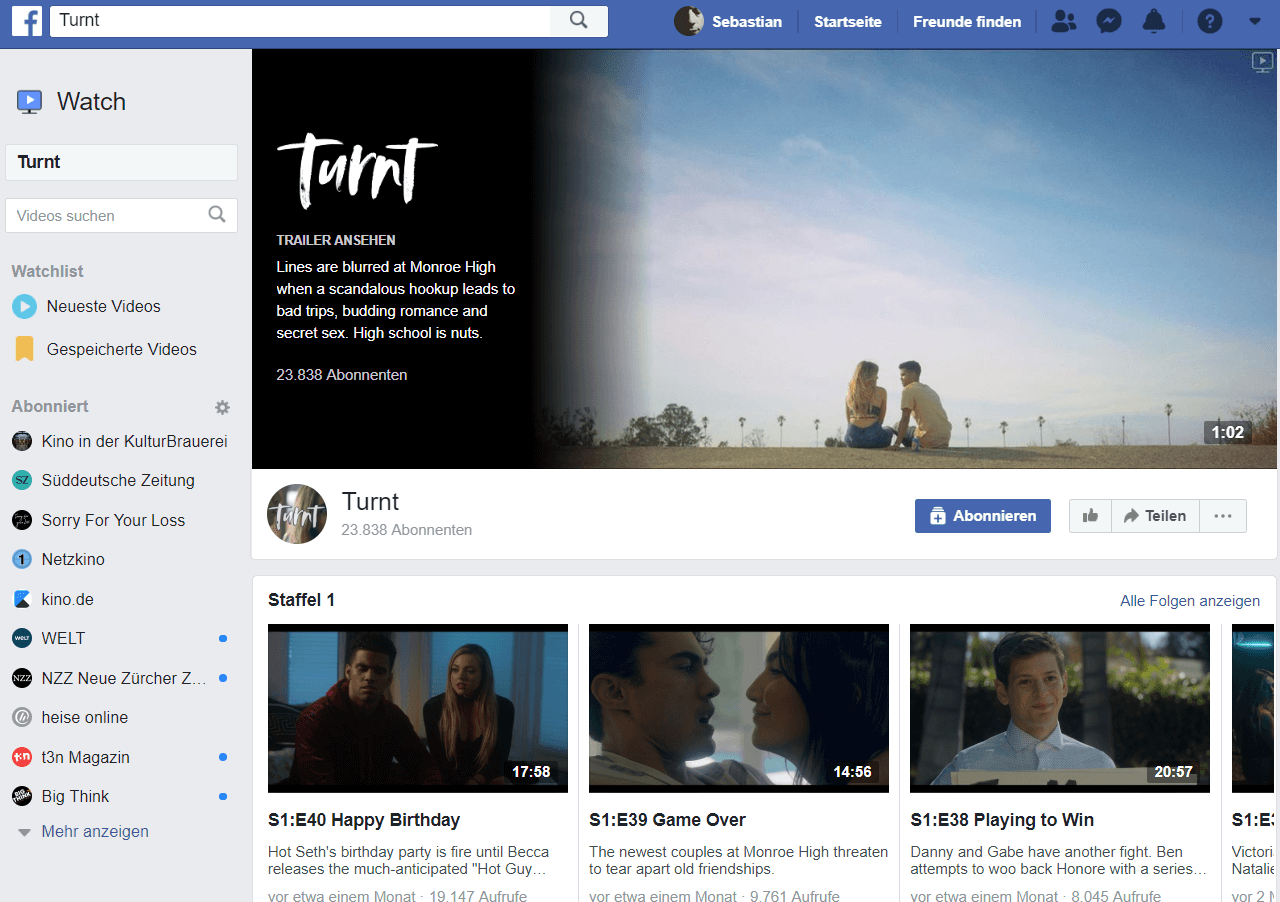
Task: Click Kino in der KulturBrauerei page icon
Action: [x=22, y=441]
